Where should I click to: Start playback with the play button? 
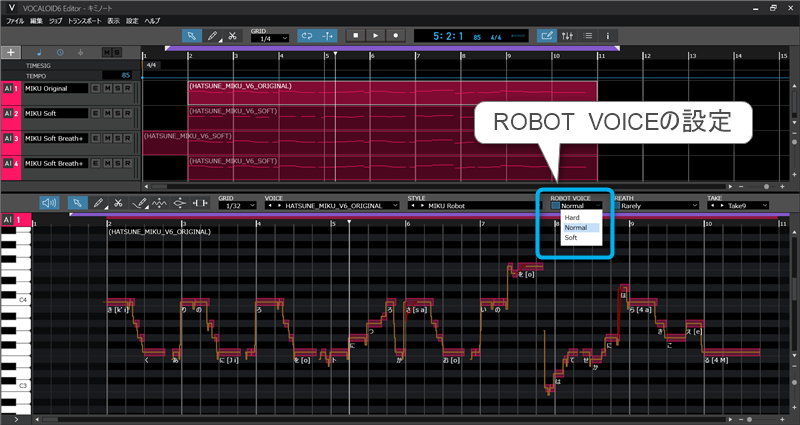[376, 36]
